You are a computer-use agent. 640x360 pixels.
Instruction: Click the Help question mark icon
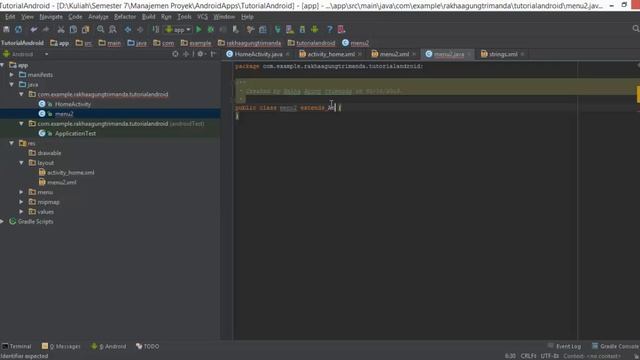(x=329, y=29)
